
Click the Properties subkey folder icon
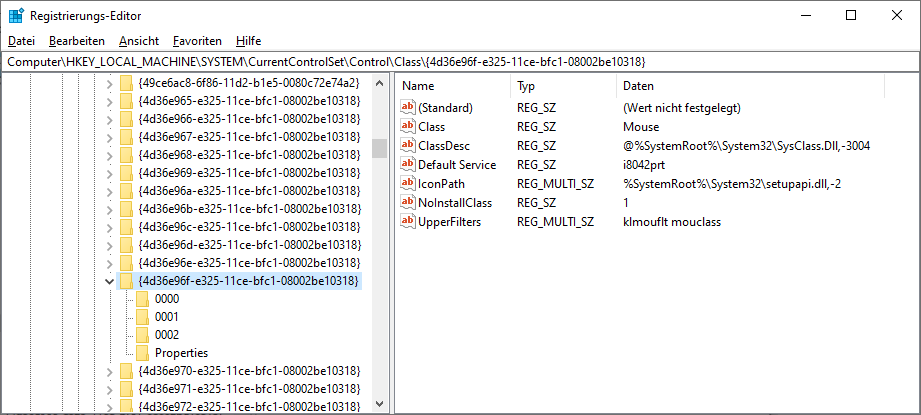[x=141, y=353]
